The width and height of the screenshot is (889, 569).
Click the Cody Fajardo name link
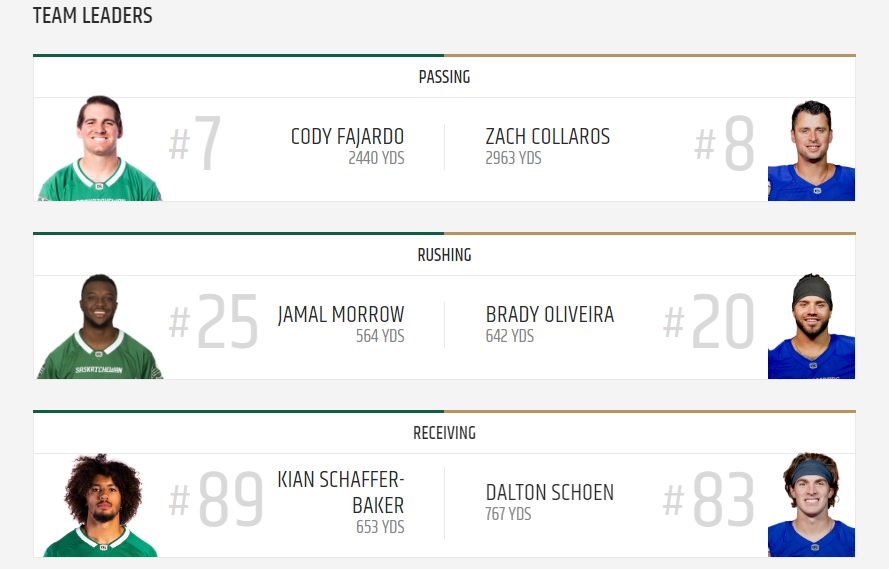[x=347, y=137]
